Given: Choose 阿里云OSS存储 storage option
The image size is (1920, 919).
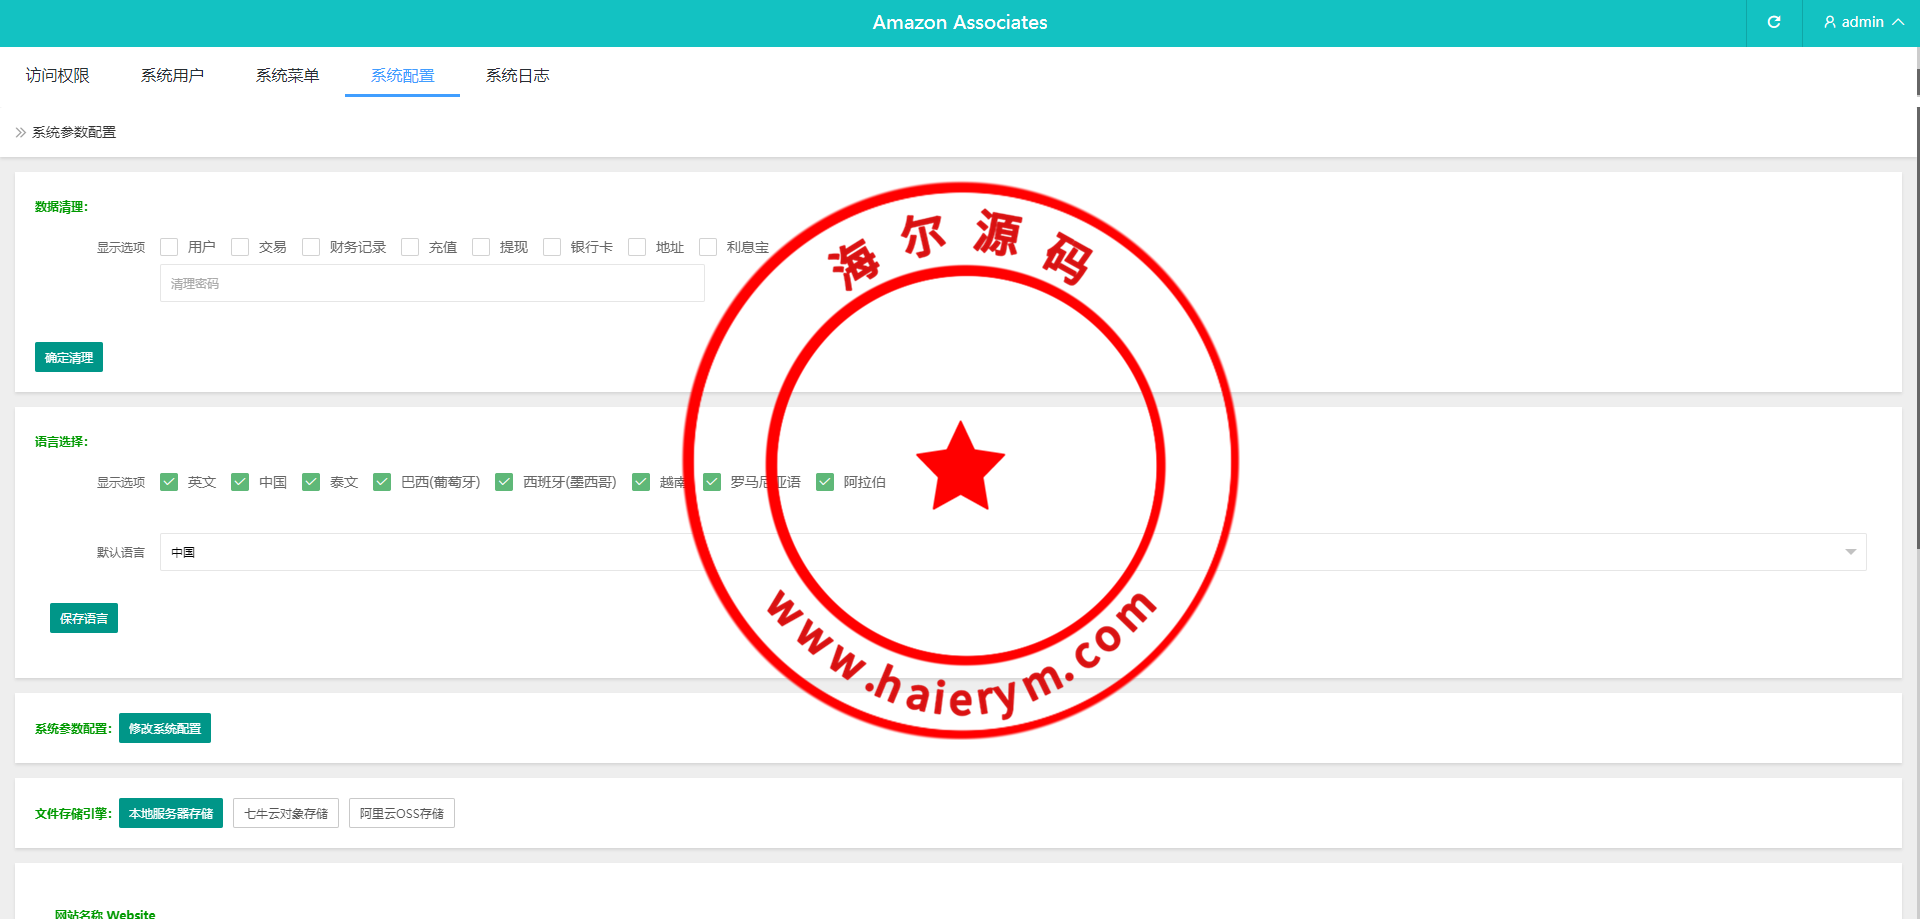Looking at the screenshot, I should click(402, 813).
